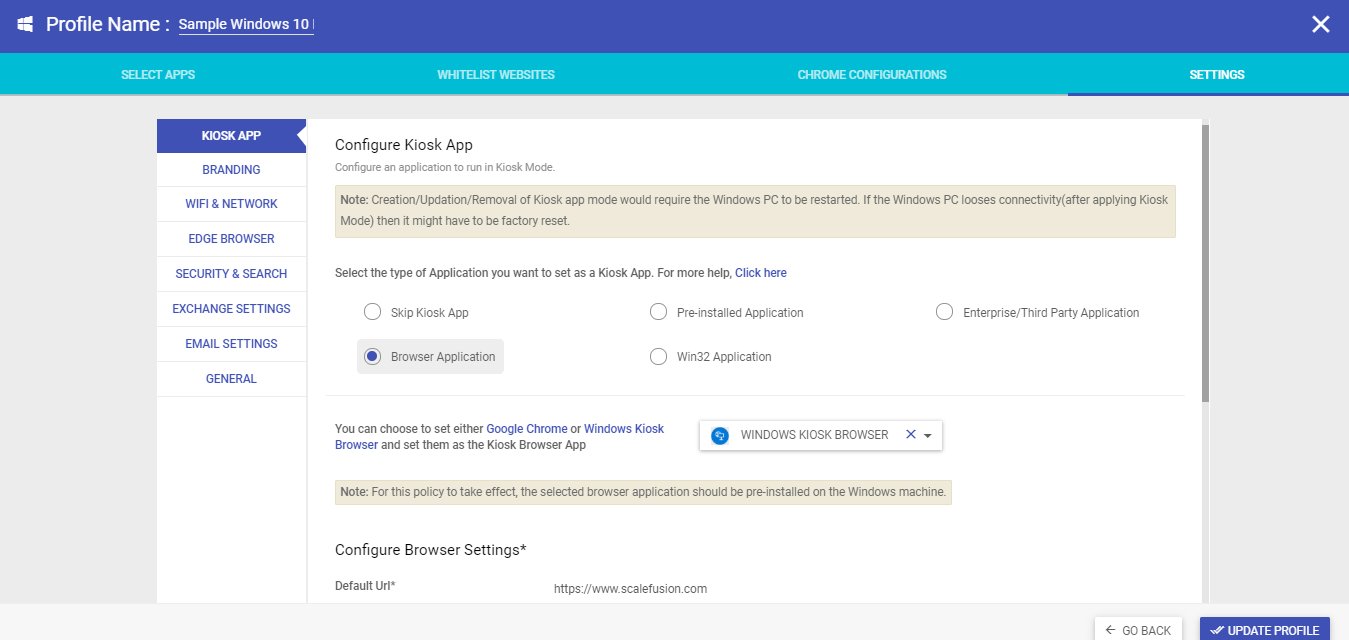Click the double-check icon on Update Profile
The width and height of the screenshot is (1349, 640).
[1217, 630]
